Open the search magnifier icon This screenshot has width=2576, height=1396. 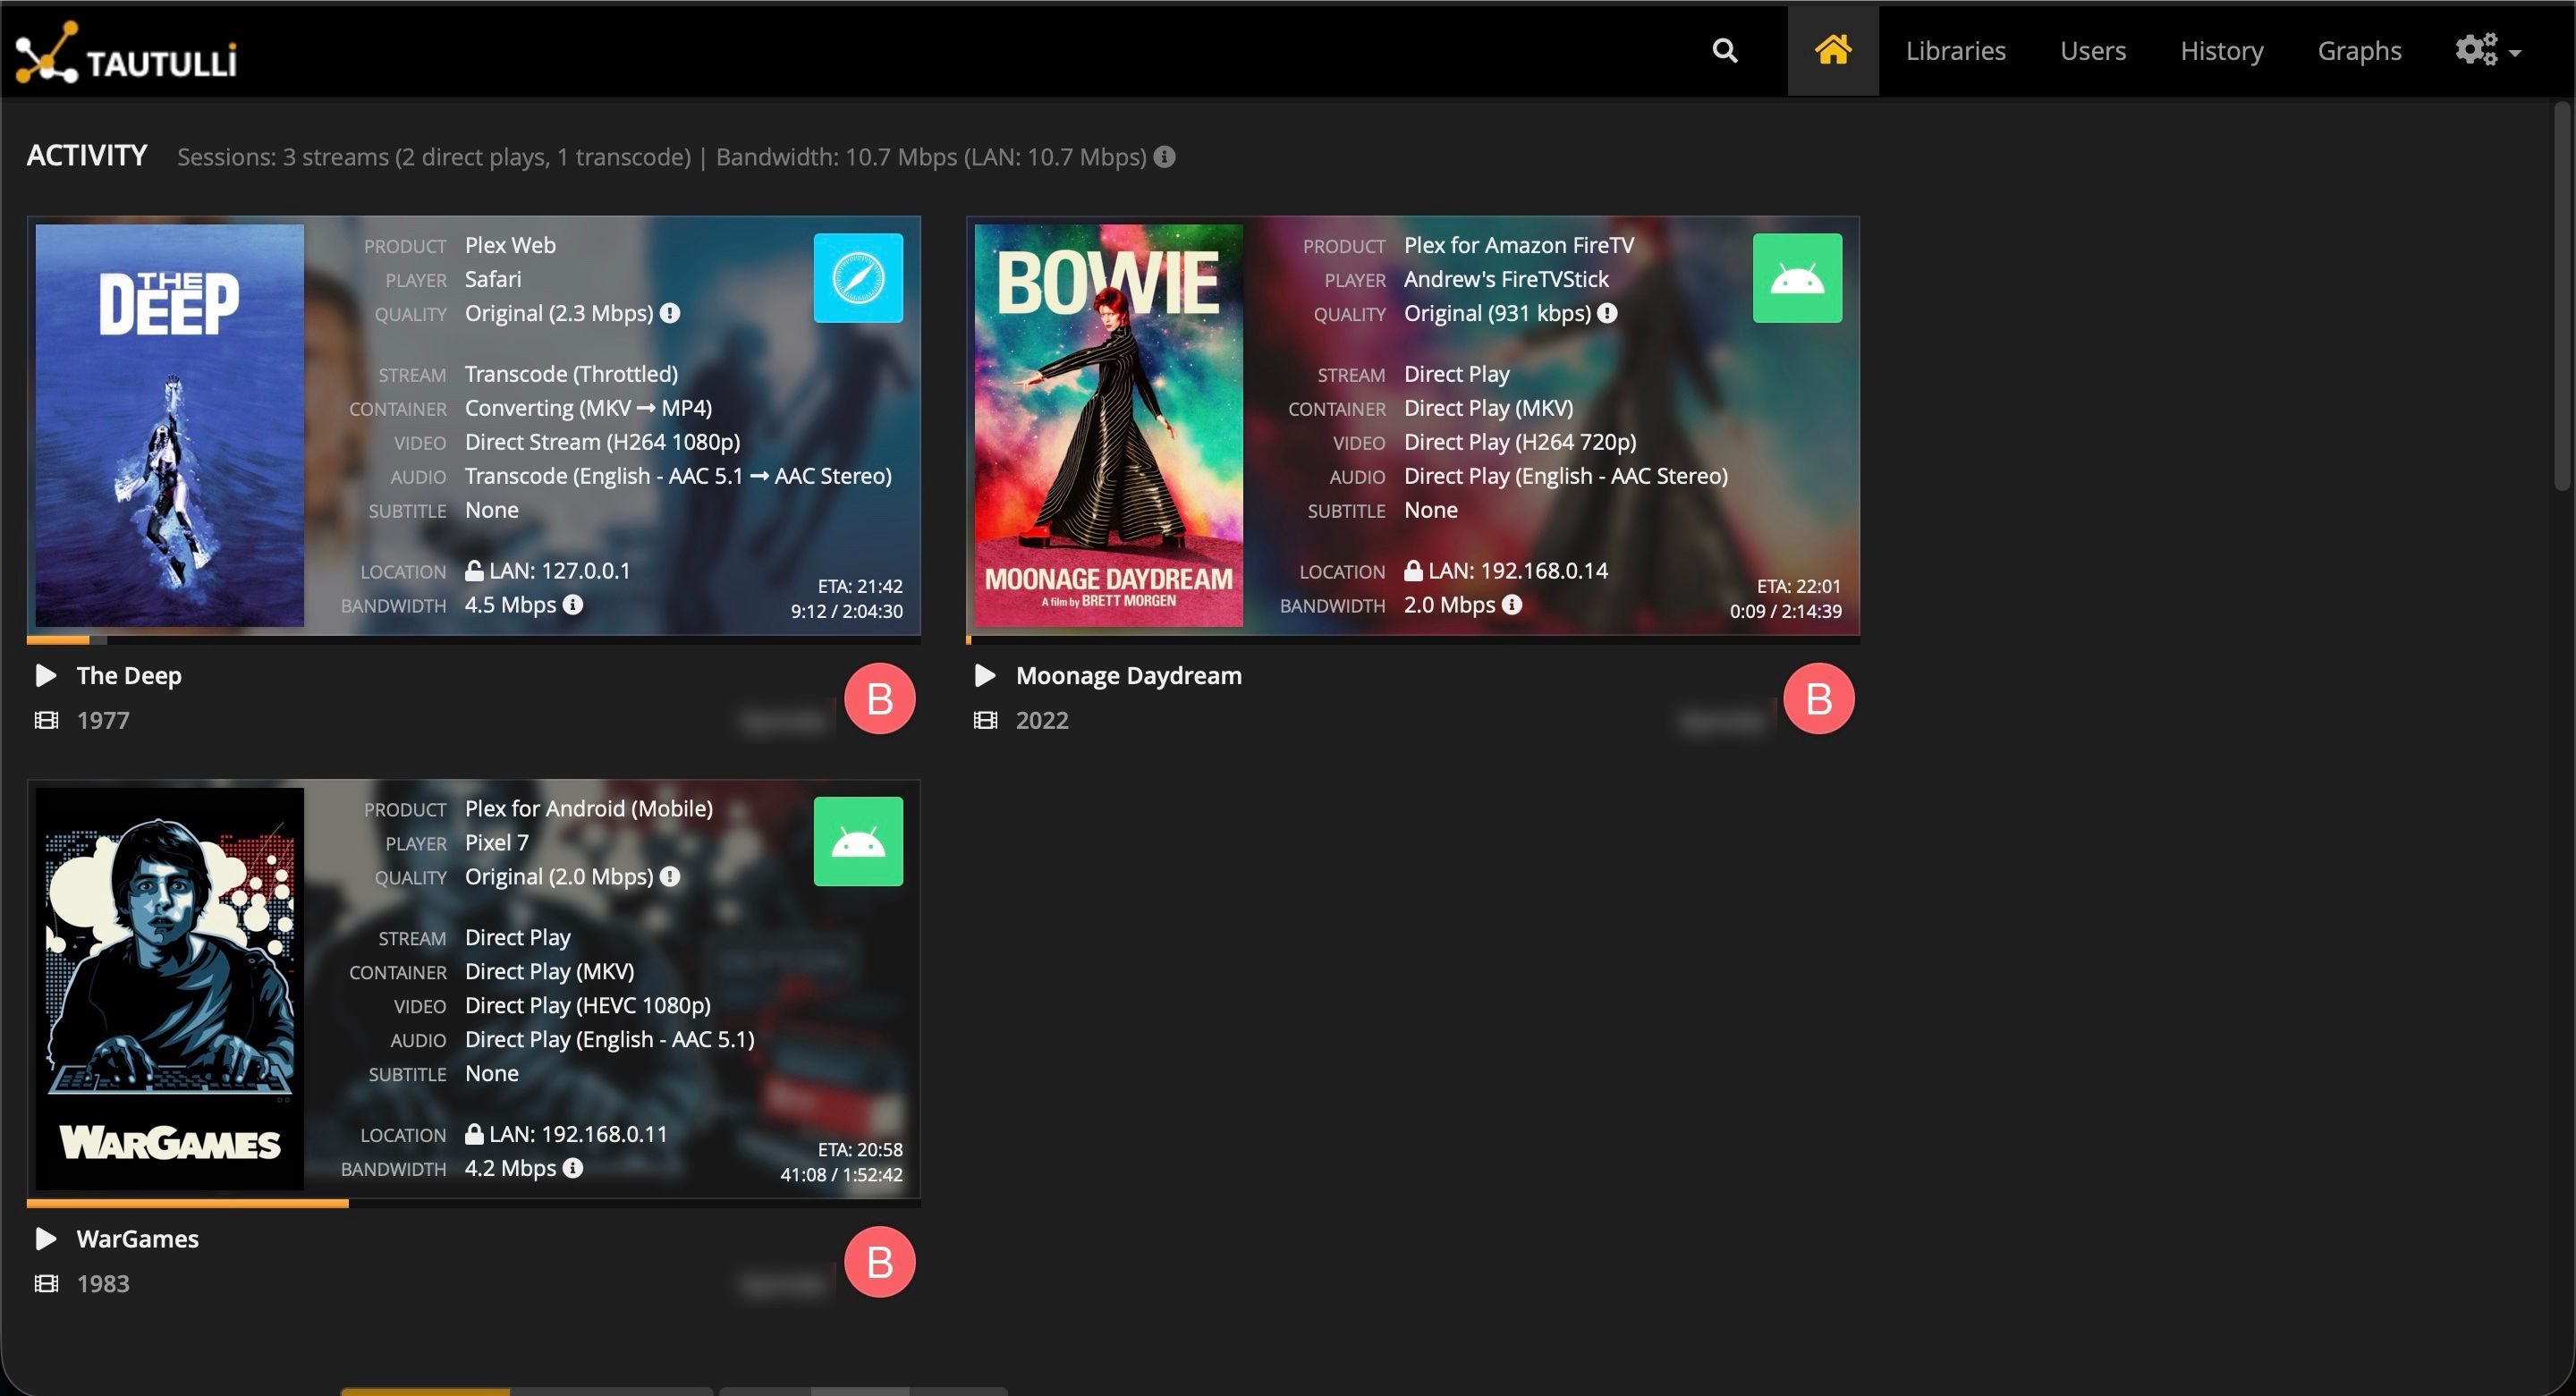pos(1724,50)
